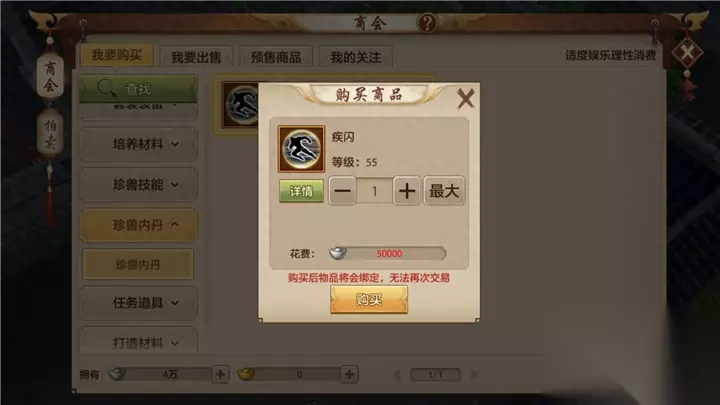Add silver with the plus icon

[x=220, y=374]
